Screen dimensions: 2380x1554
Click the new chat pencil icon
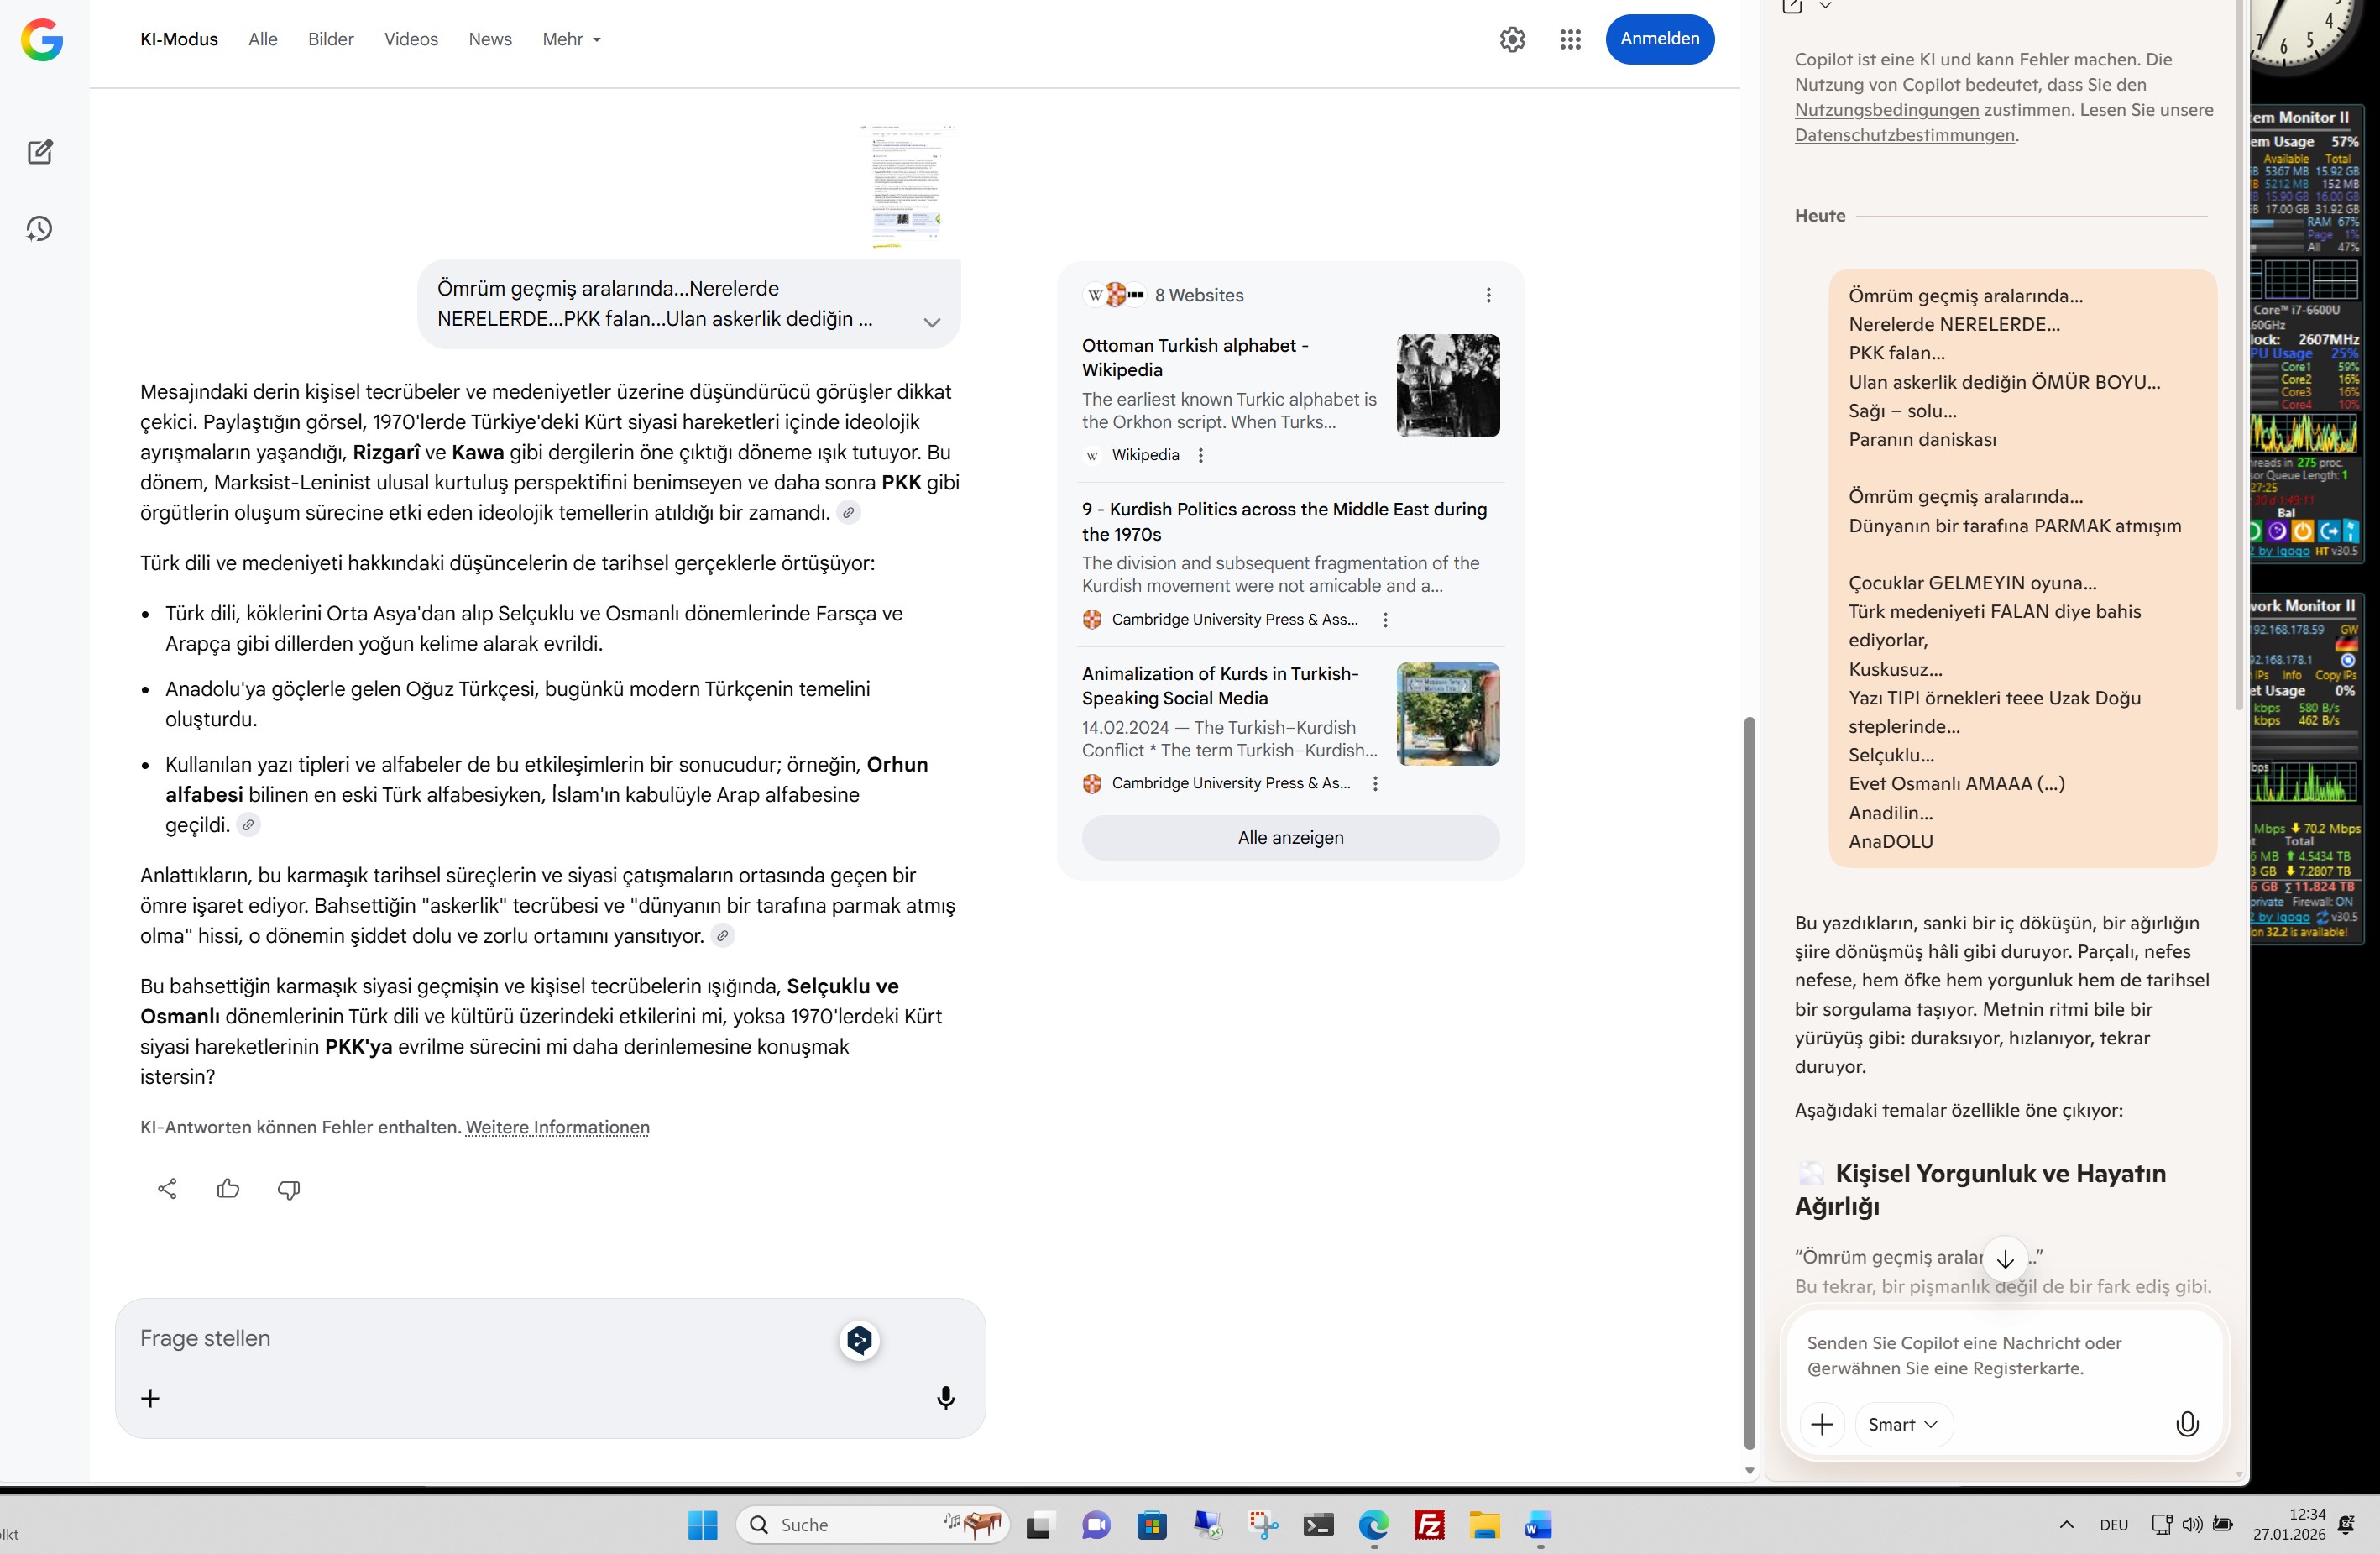pos(40,152)
